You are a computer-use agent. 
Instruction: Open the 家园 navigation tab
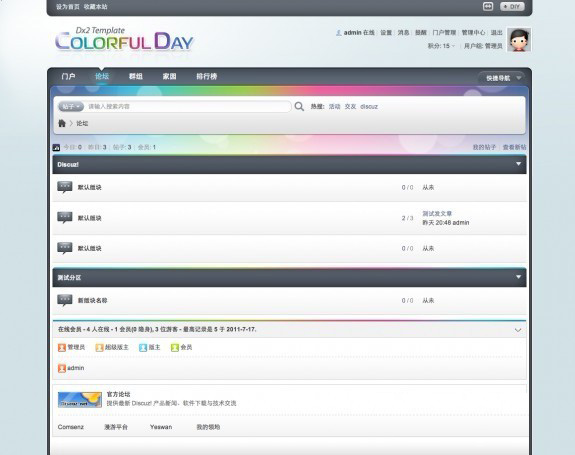[x=169, y=76]
